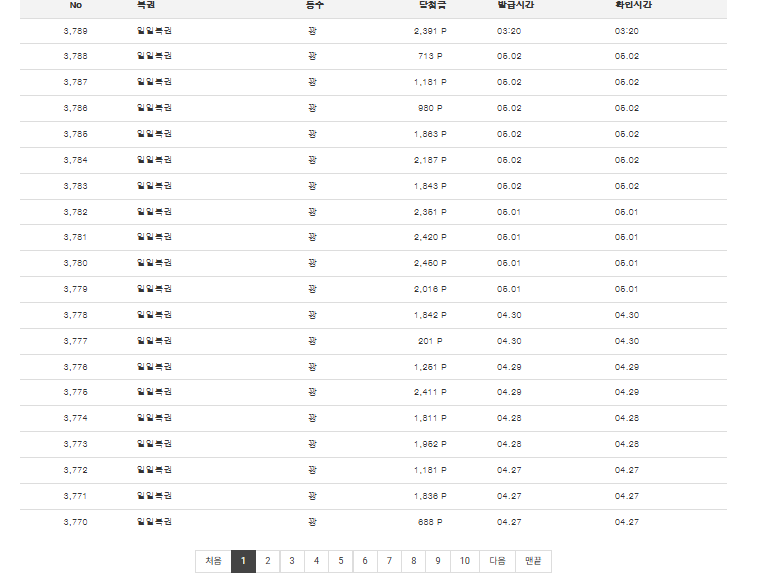This screenshot has height=588, width=764.
Task: Click the No column header
Action: (76, 5)
